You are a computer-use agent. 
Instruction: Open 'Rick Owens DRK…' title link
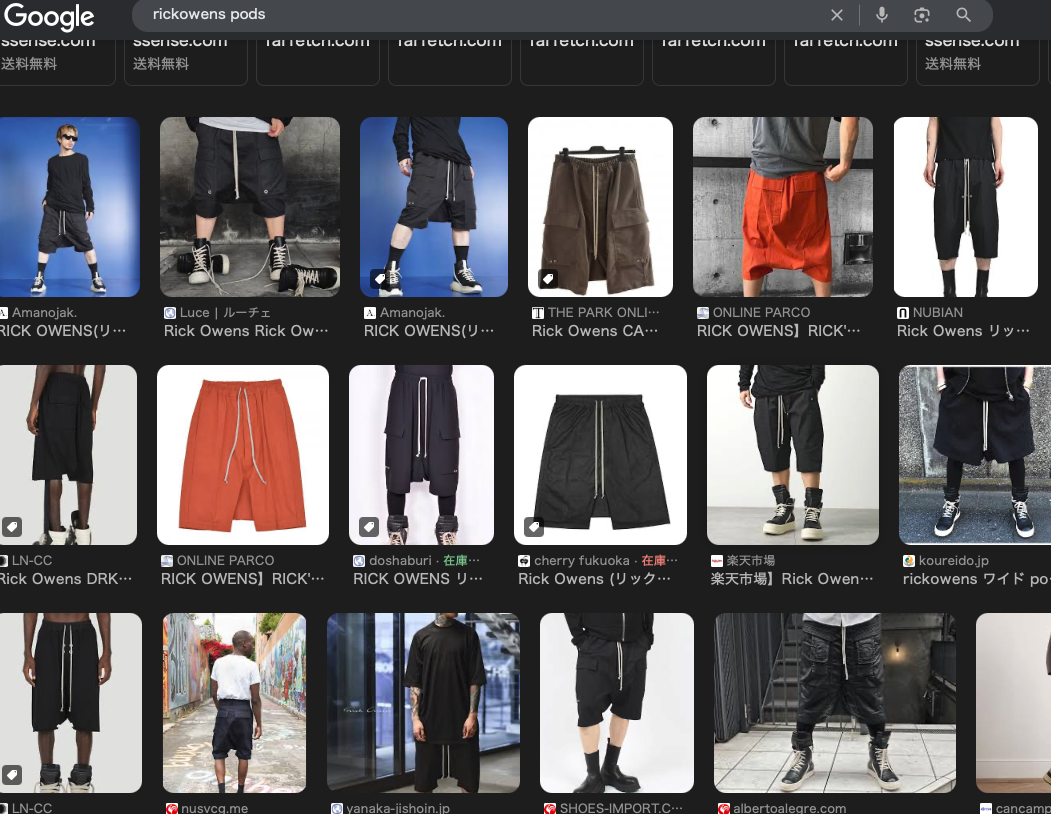click(66, 579)
